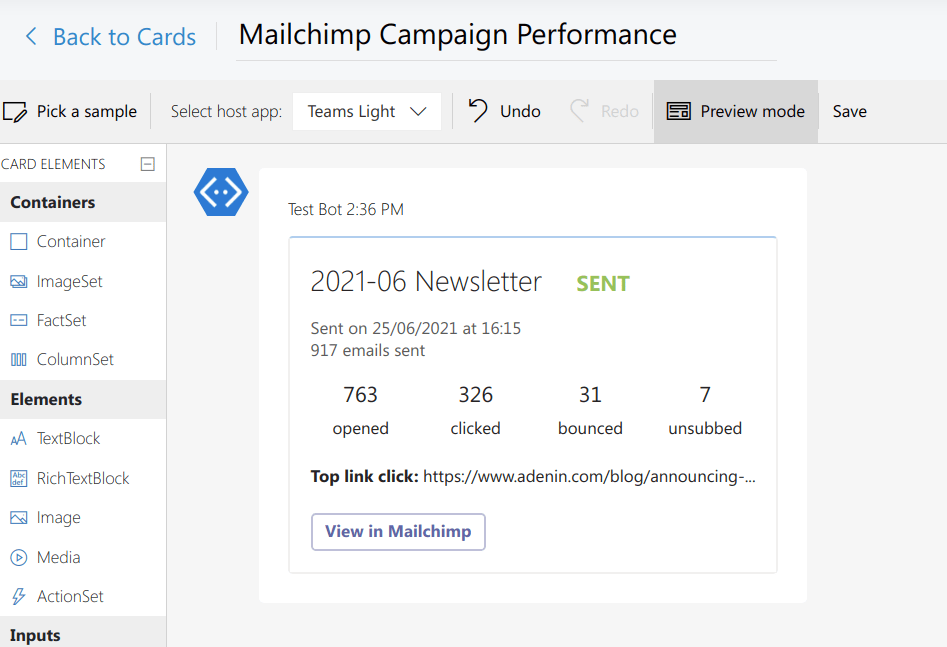
Task: Click the Preview mode card icon
Action: (x=678, y=111)
